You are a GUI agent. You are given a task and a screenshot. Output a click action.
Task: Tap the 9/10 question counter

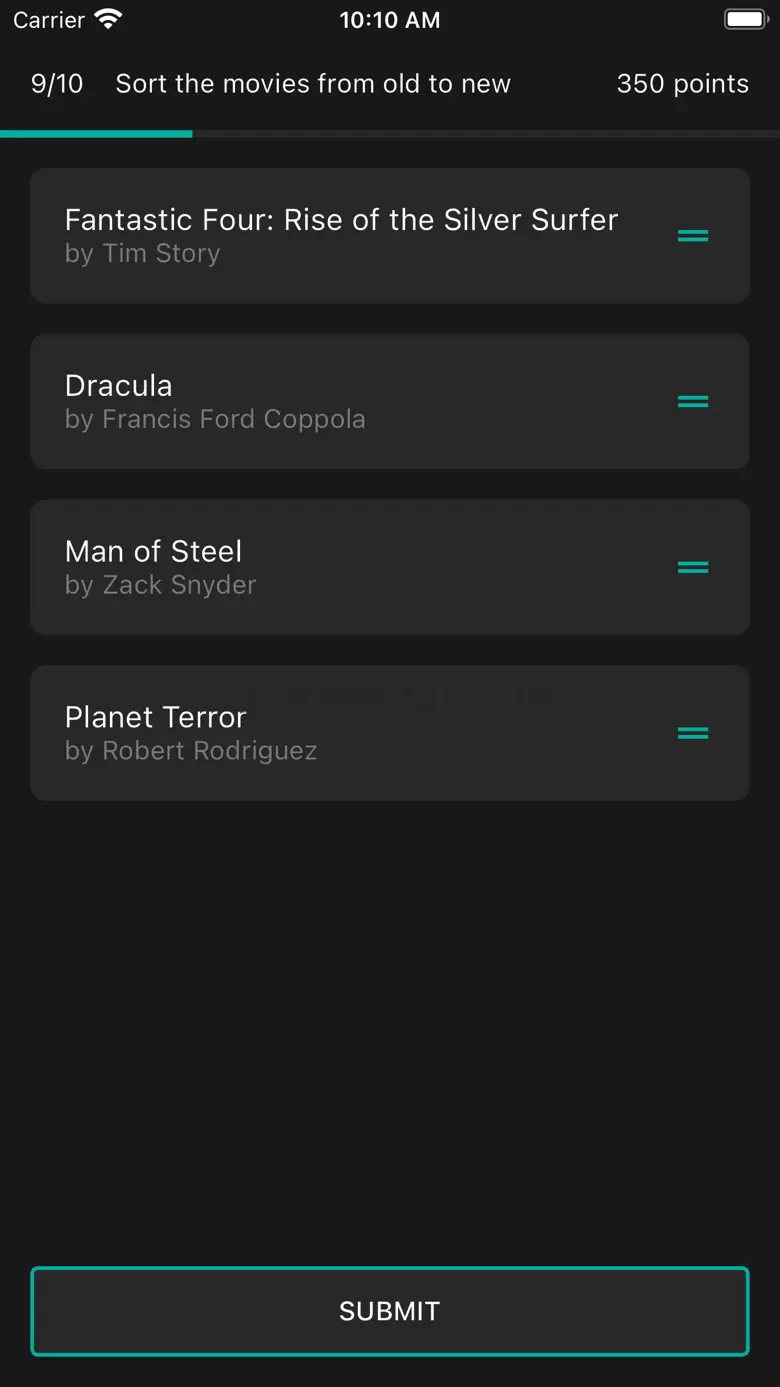pyautogui.click(x=57, y=84)
